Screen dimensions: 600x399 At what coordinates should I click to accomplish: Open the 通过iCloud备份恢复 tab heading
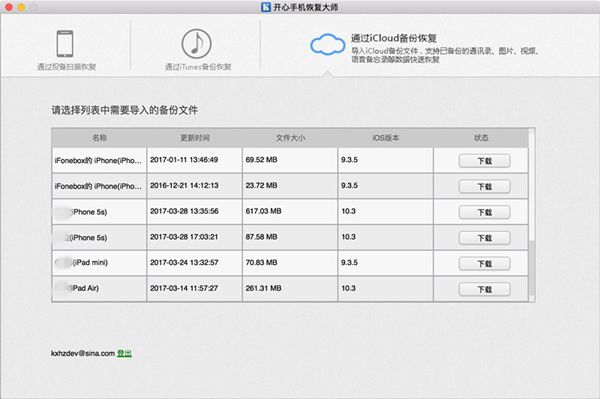(x=394, y=38)
